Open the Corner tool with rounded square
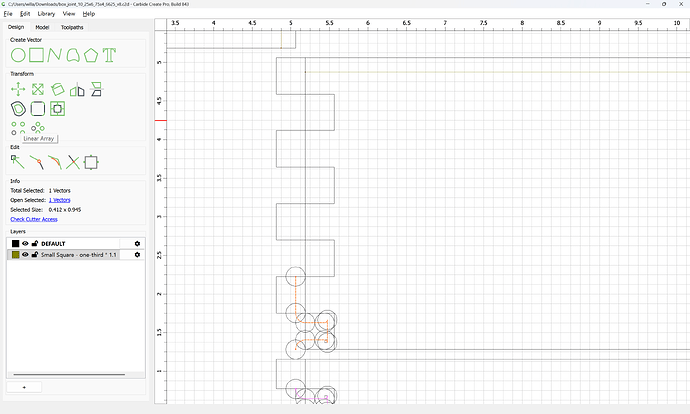This screenshot has width=690, height=414. 38,109
